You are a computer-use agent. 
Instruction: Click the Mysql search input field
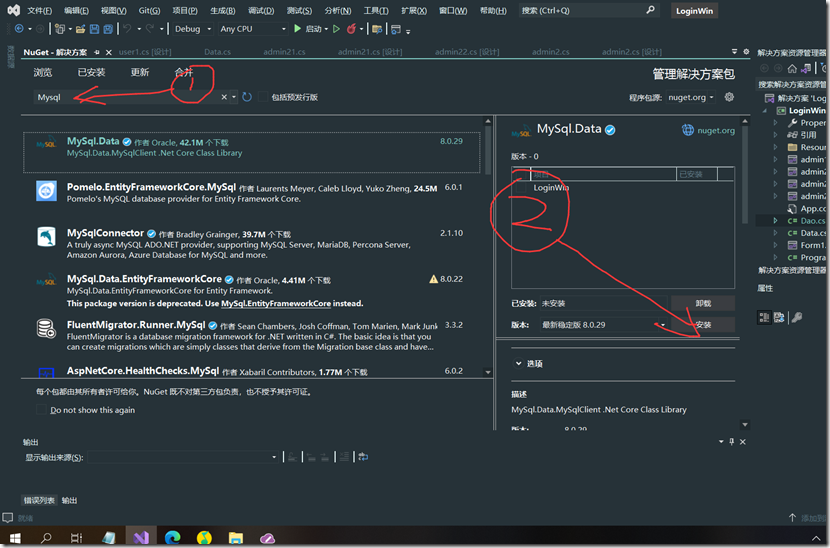pyautogui.click(x=127, y=97)
